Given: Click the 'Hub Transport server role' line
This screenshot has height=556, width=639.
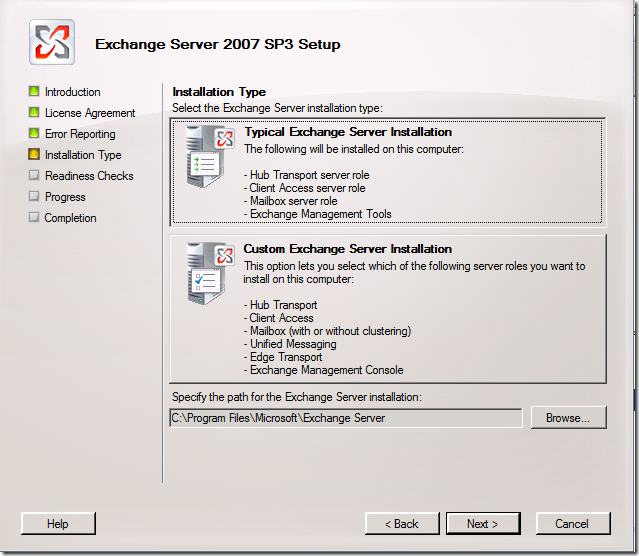Looking at the screenshot, I should [x=307, y=175].
